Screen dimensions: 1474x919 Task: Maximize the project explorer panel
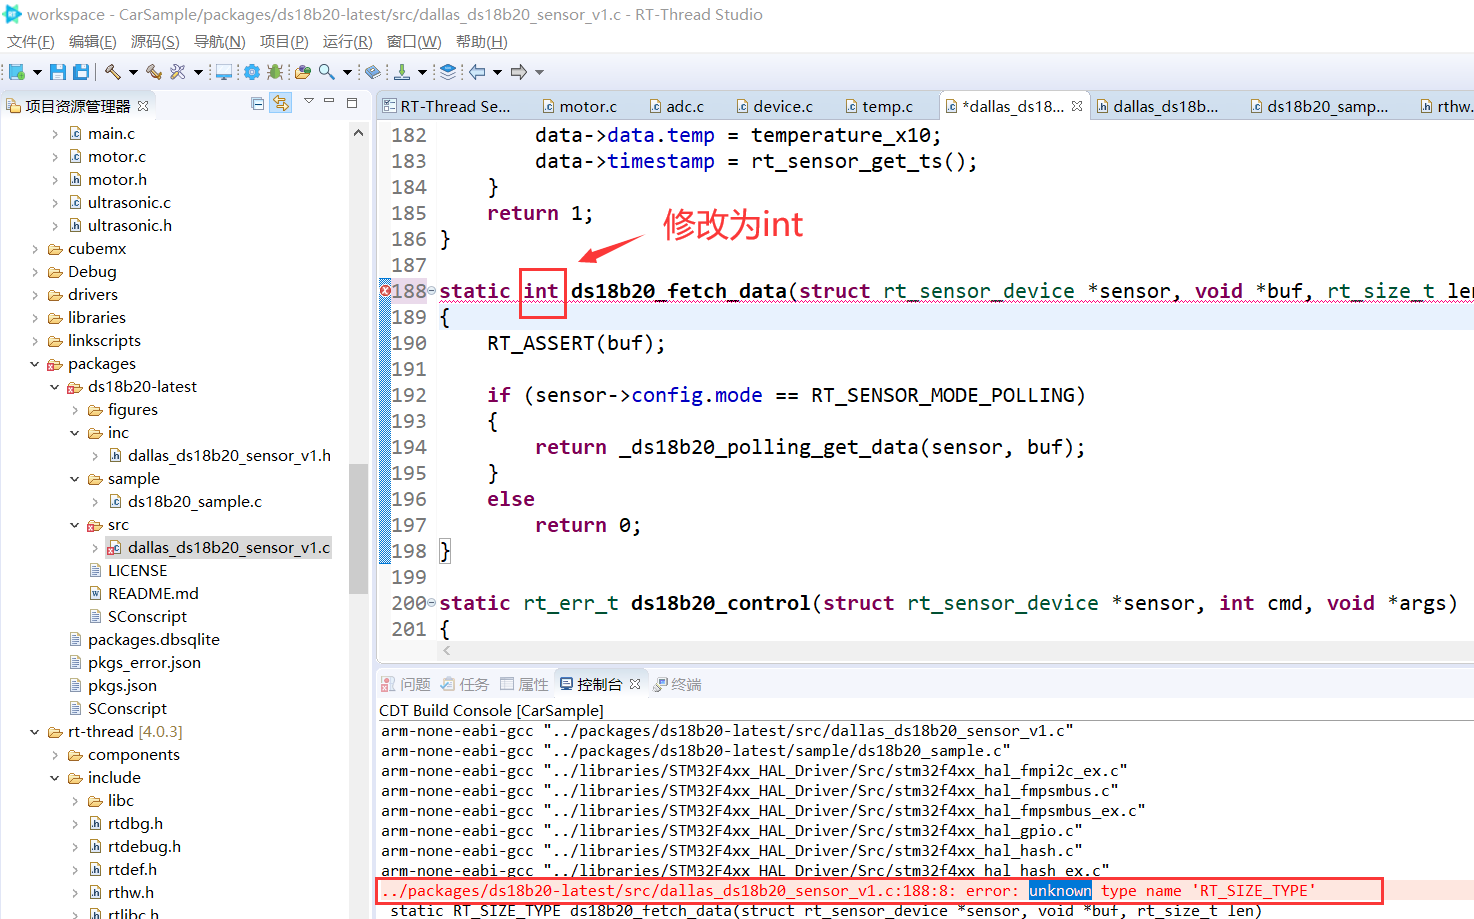[352, 103]
